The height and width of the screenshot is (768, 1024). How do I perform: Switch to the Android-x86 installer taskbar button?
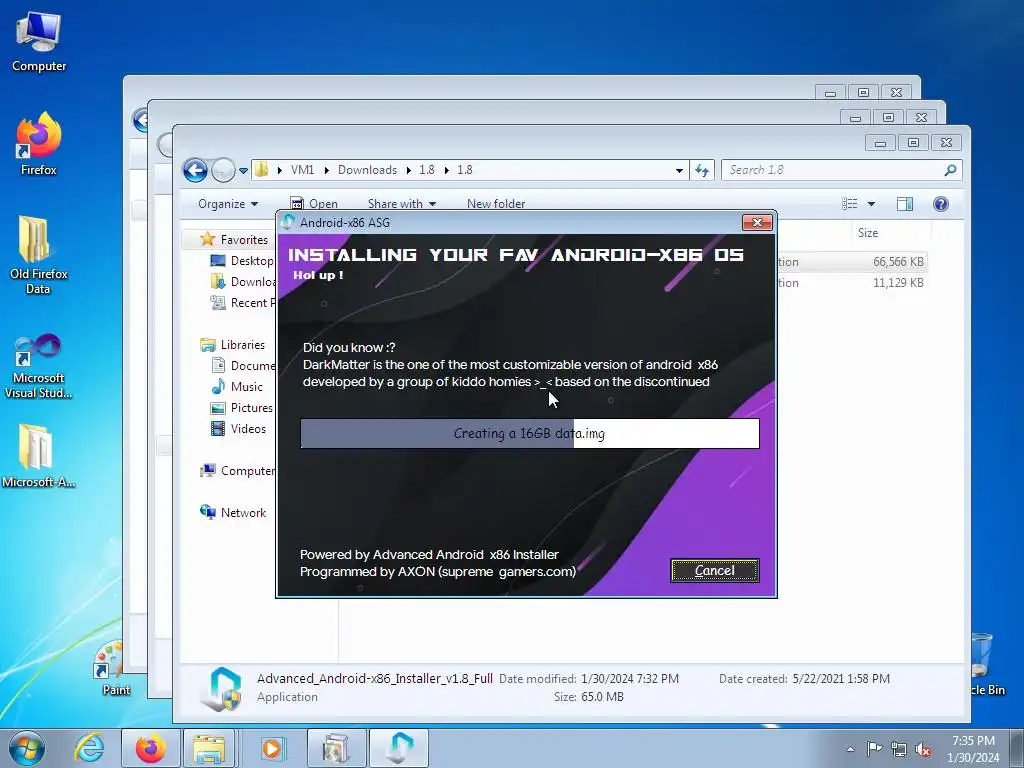399,748
